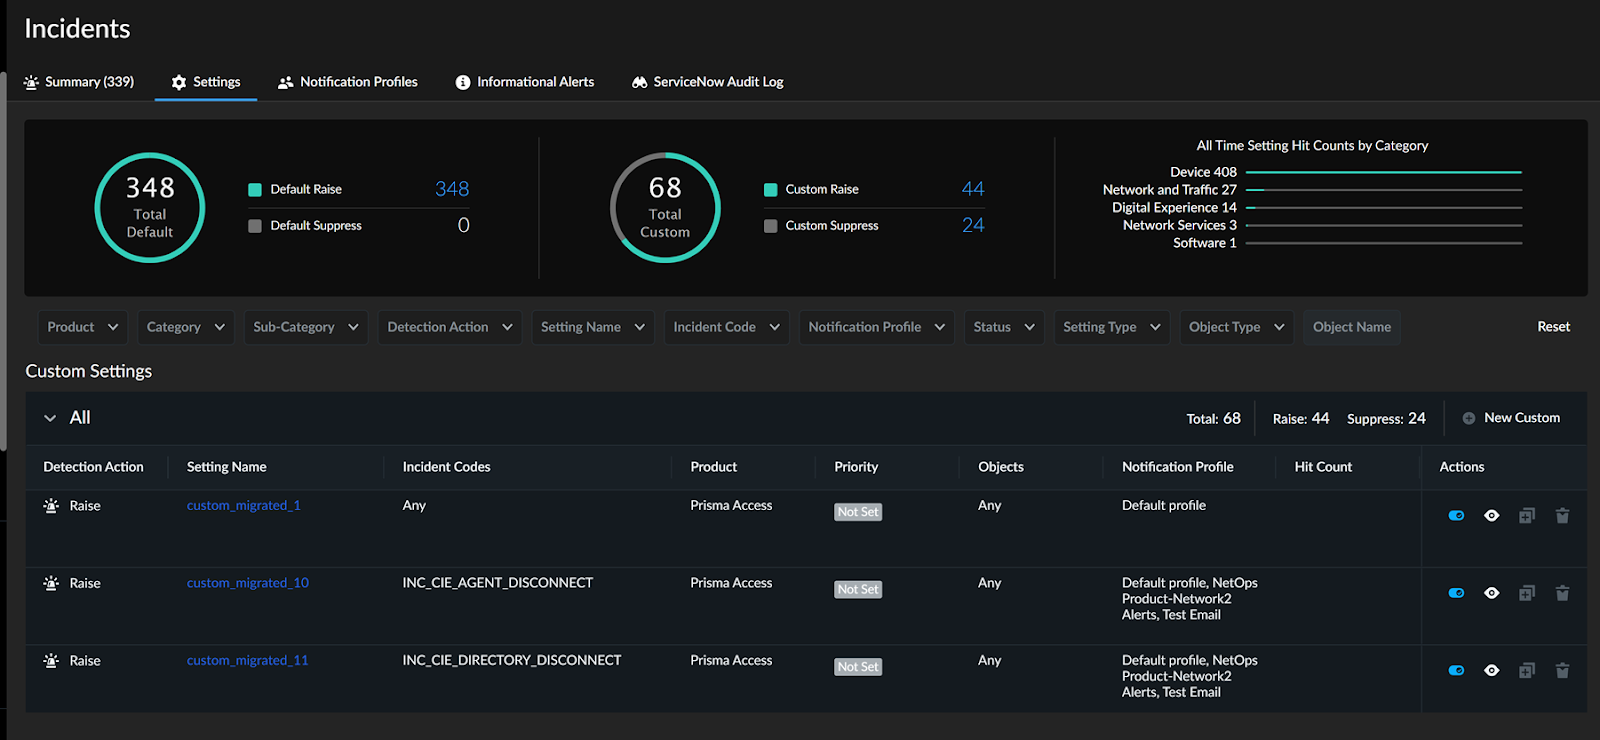Click the teal Custom Raise legend swatch

point(771,190)
